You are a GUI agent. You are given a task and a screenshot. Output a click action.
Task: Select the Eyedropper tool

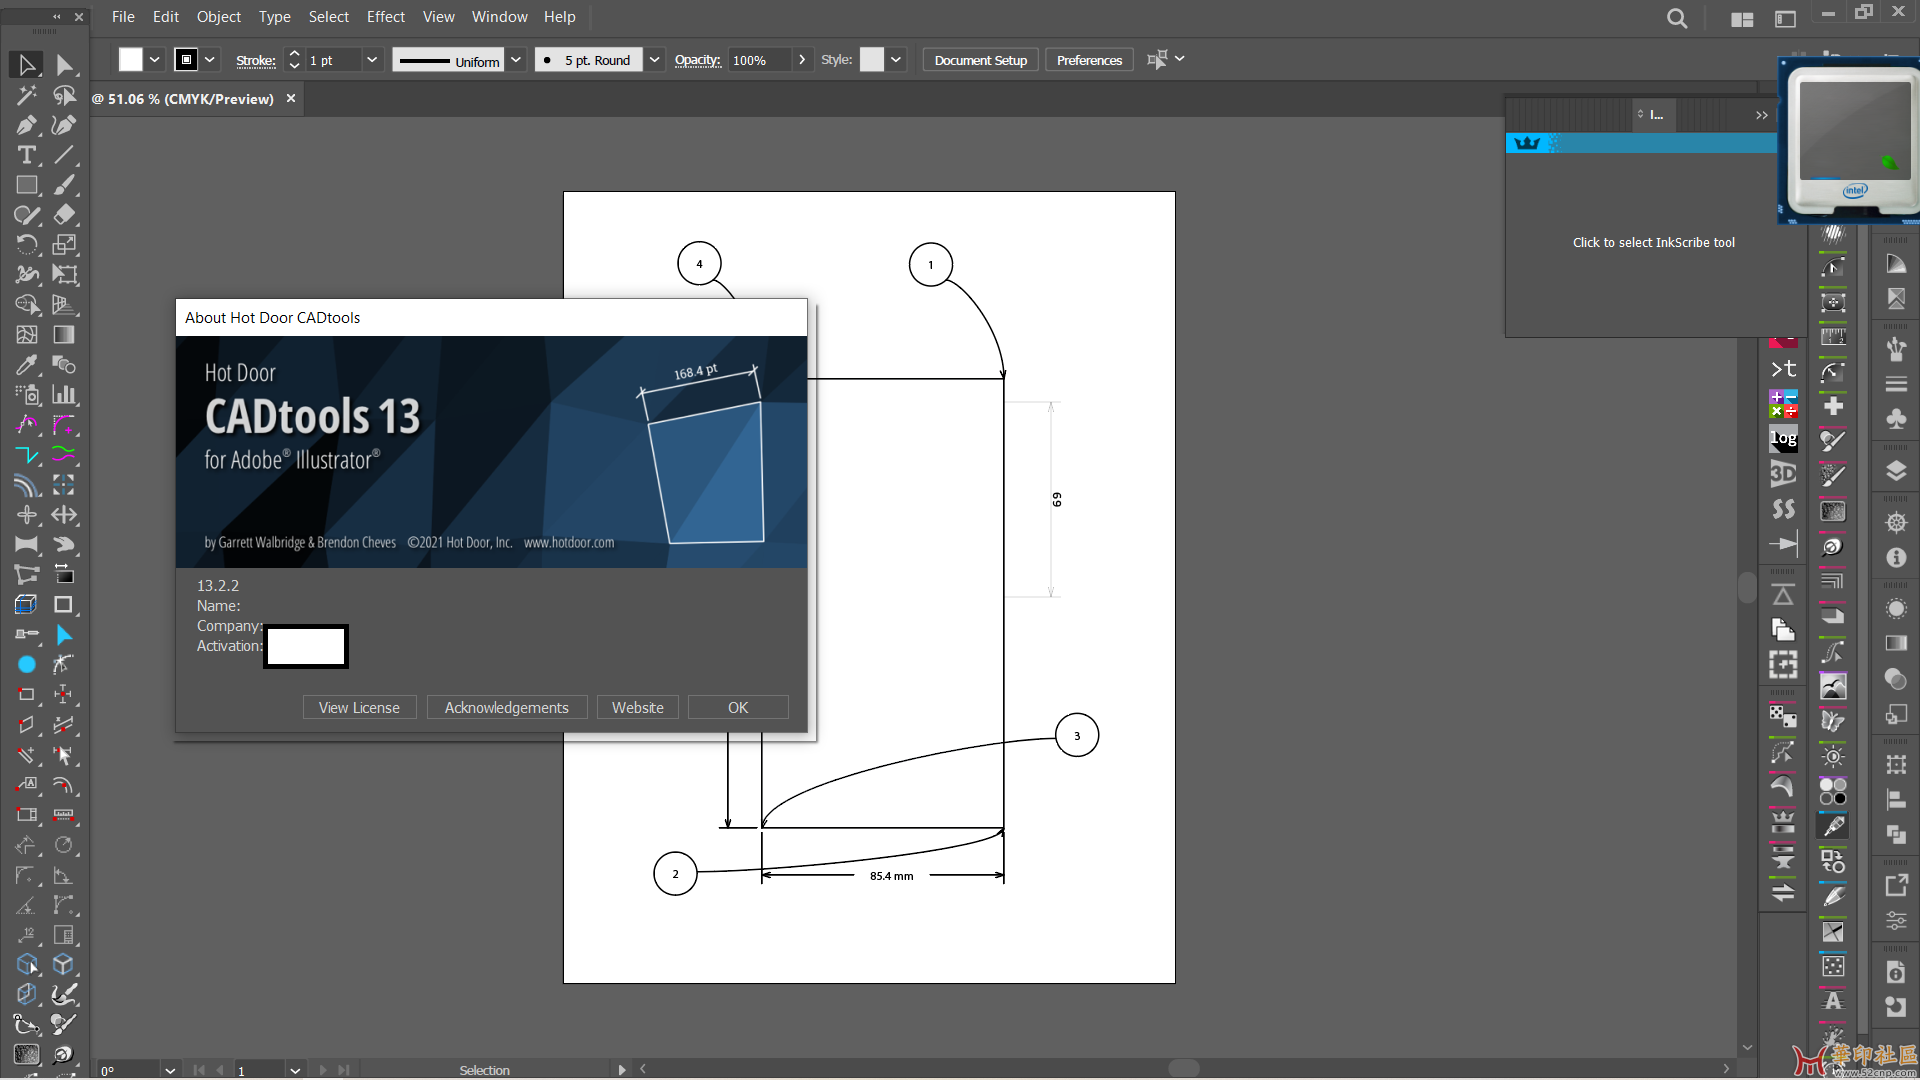click(27, 365)
